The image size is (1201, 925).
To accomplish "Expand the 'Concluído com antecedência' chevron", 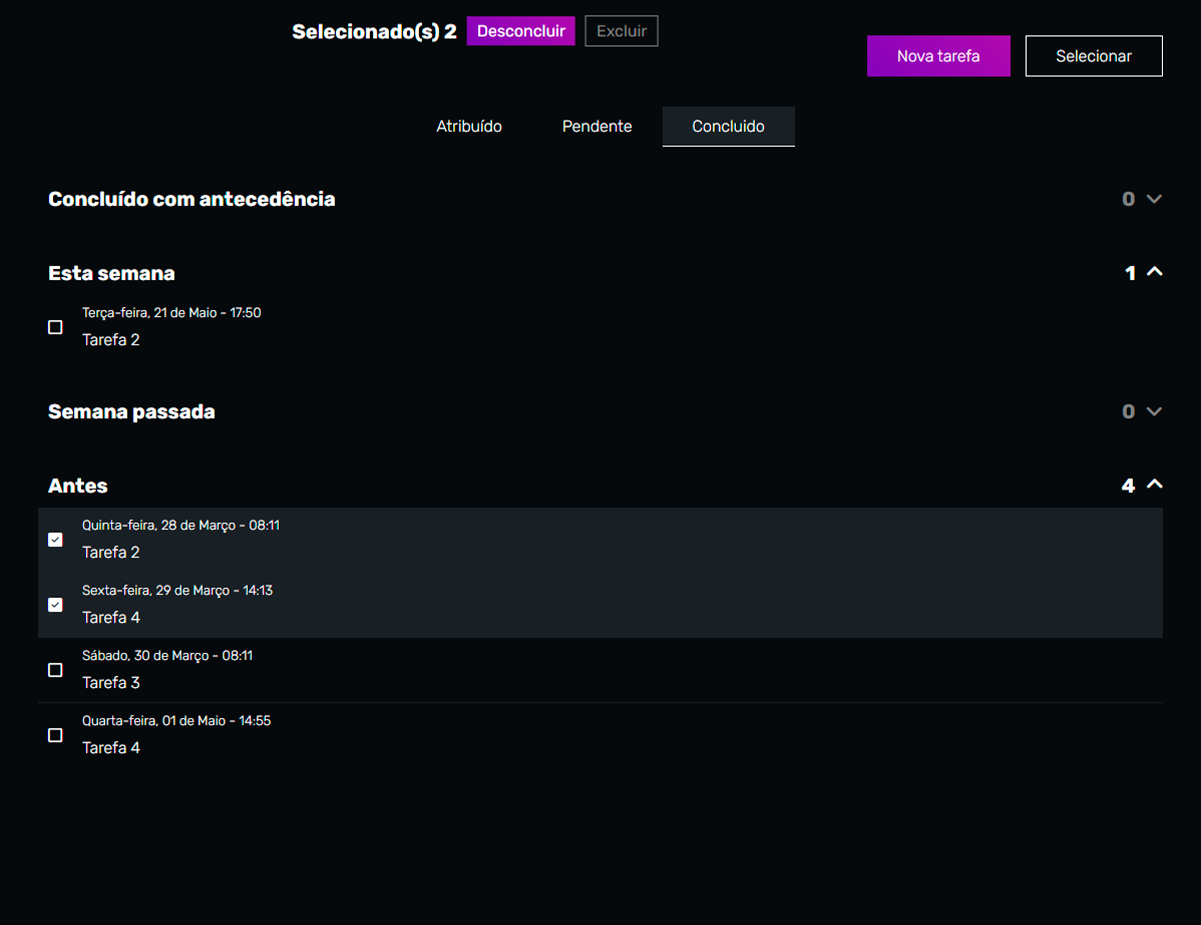I will (1154, 199).
